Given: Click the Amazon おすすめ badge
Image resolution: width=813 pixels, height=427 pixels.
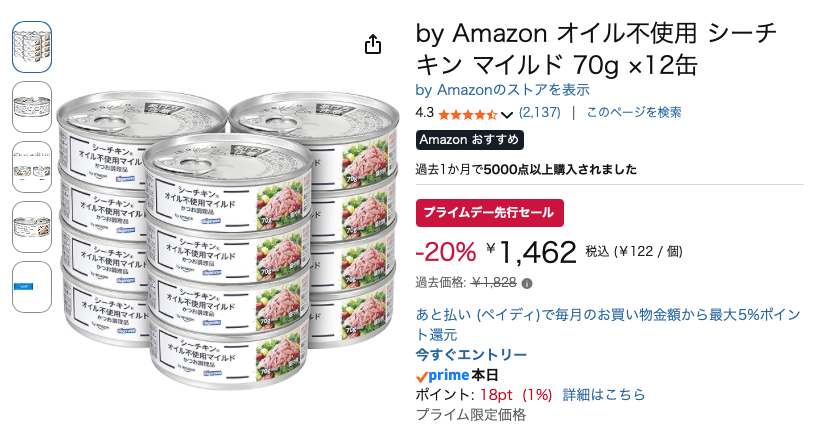Looking at the screenshot, I should pos(470,140).
